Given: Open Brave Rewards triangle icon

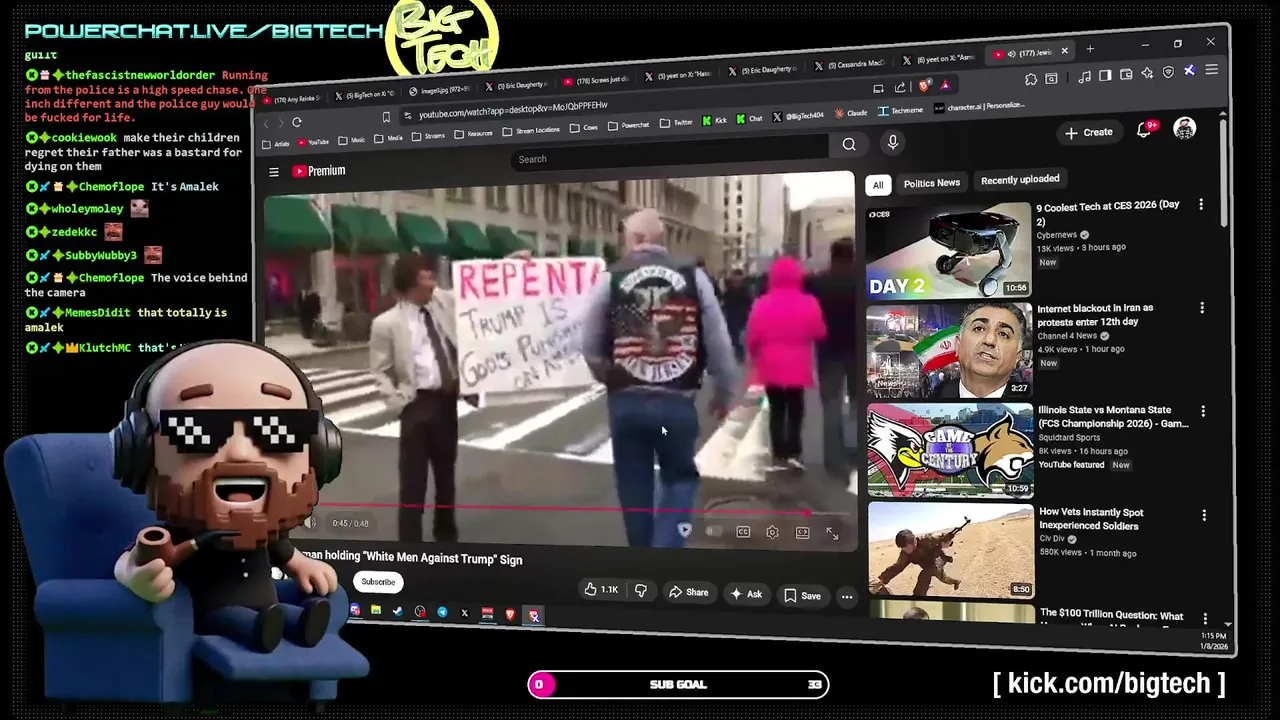Looking at the screenshot, I should (x=945, y=85).
